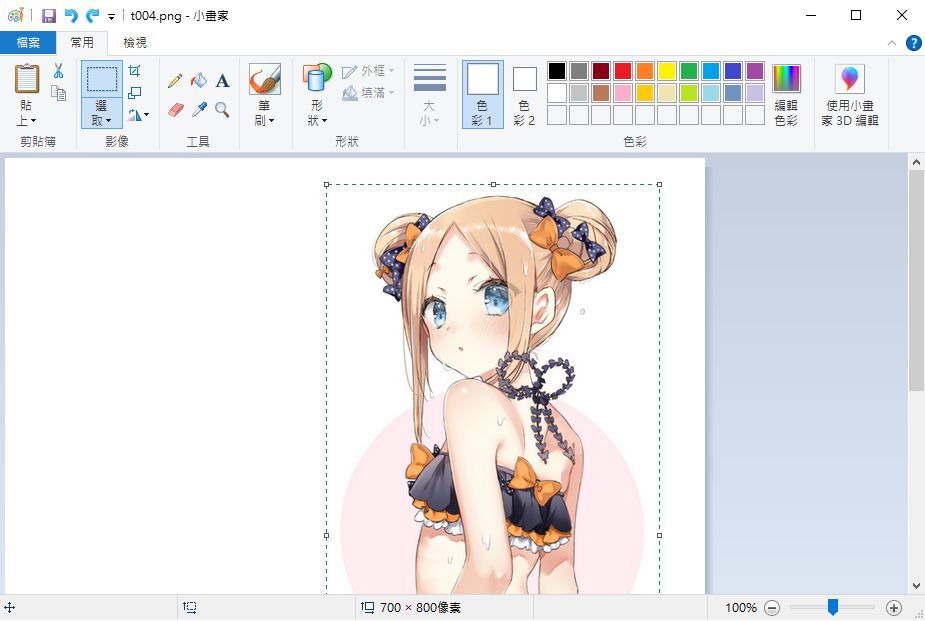Pick the orange color swatch
This screenshot has height=621, width=925.
pos(645,71)
